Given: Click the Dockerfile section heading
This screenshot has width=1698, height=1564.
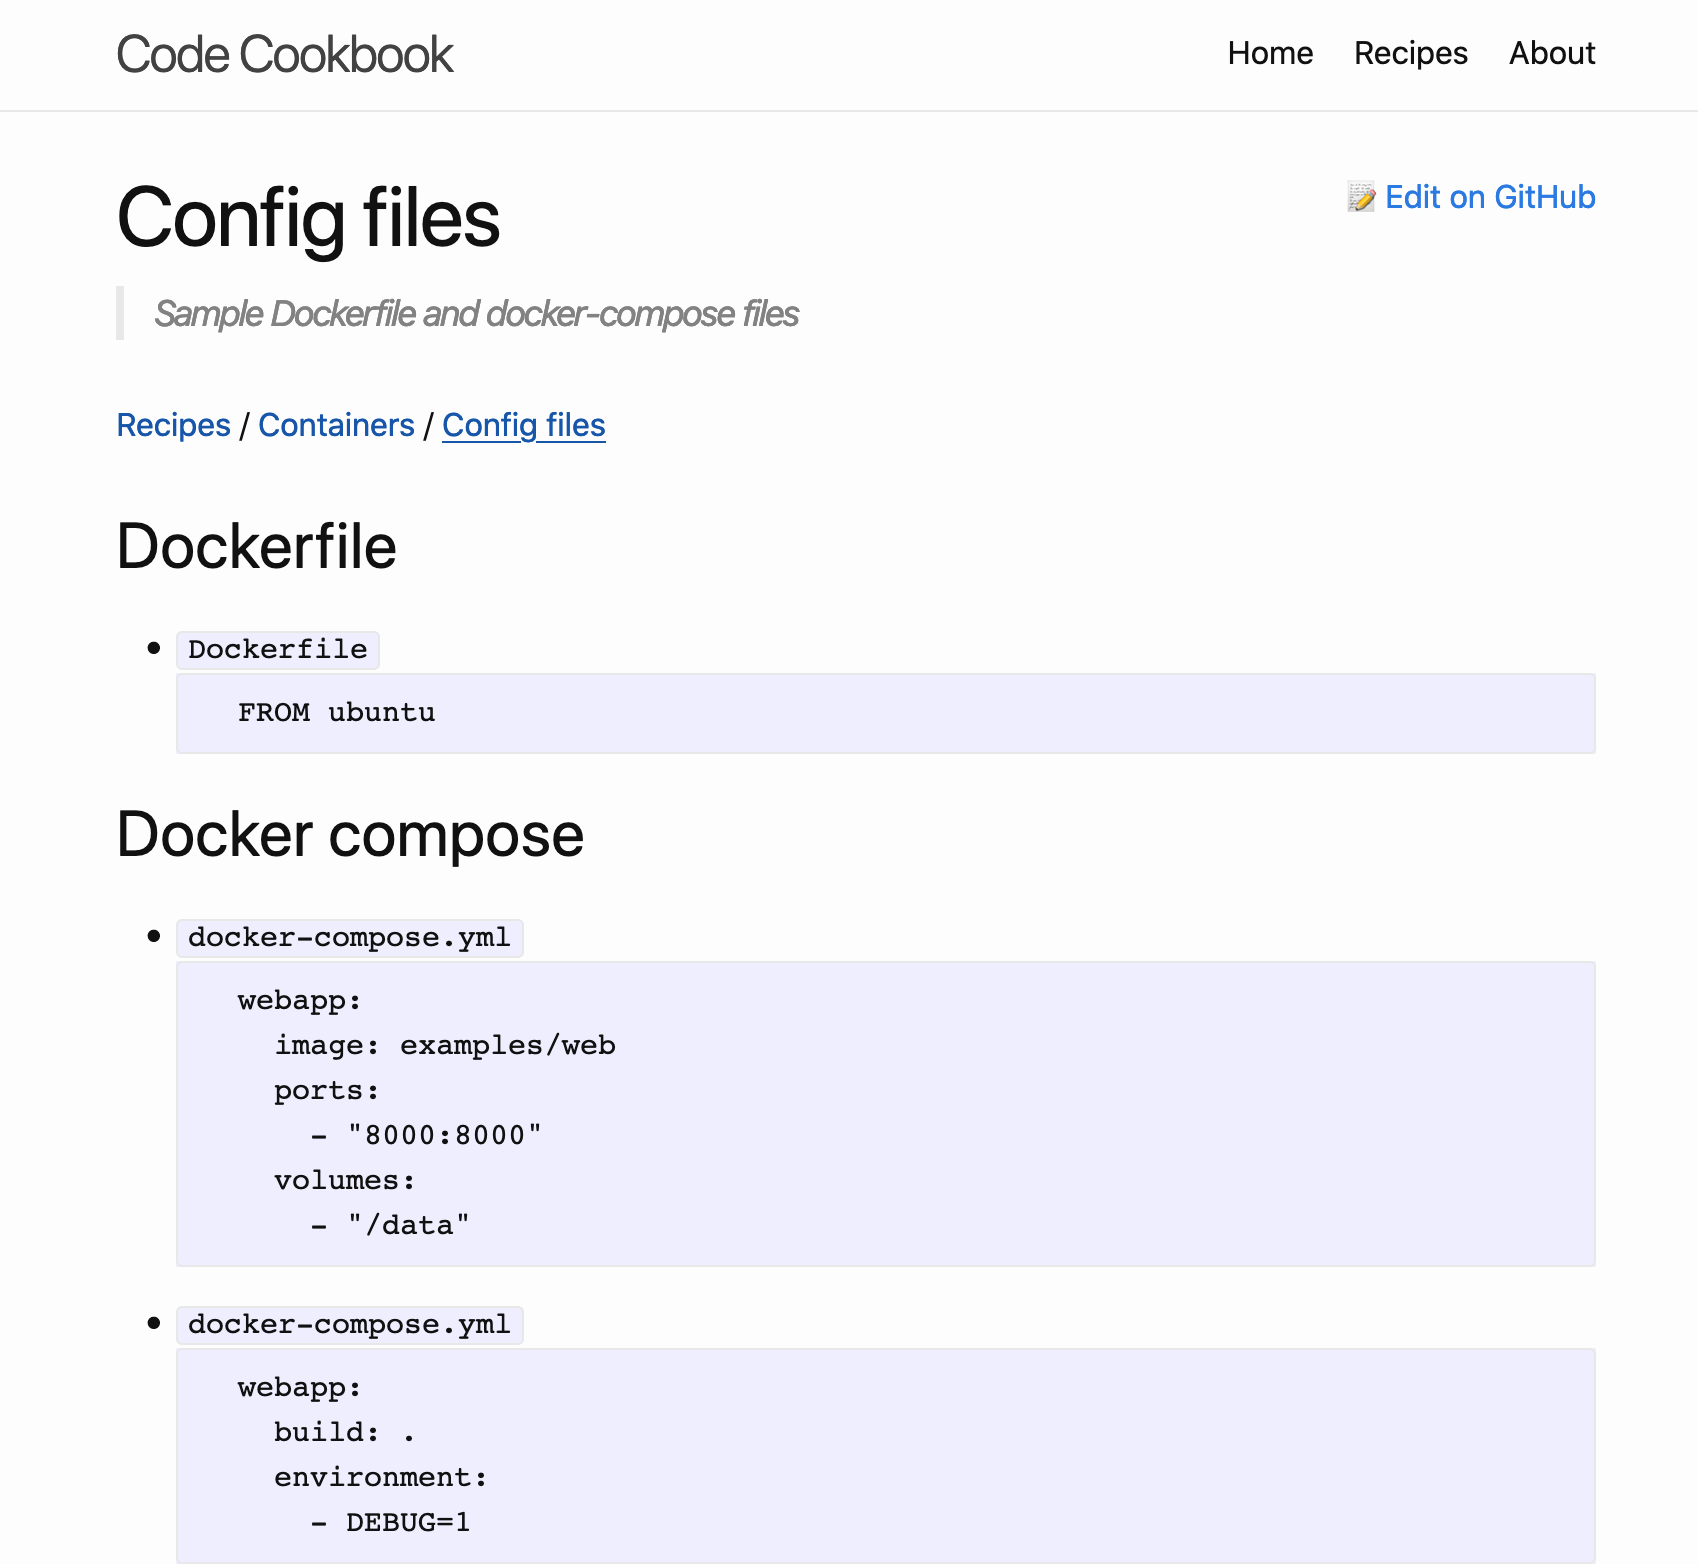Looking at the screenshot, I should 256,547.
